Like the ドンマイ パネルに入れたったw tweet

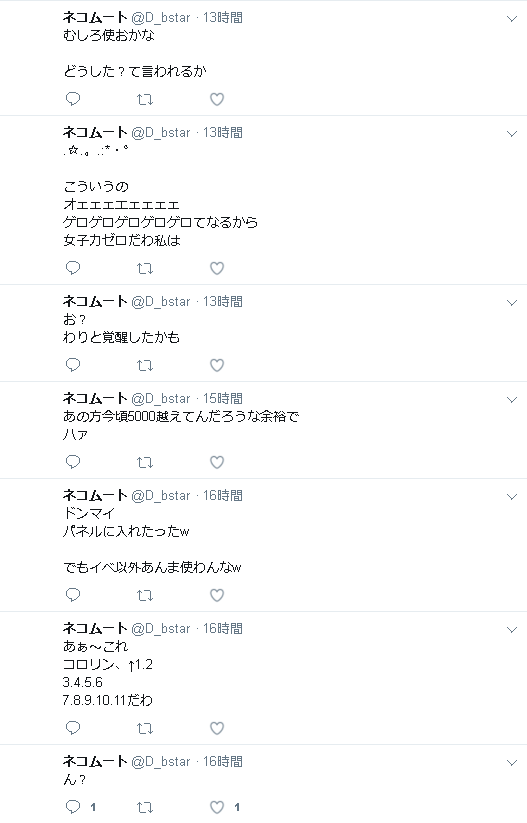[217, 595]
